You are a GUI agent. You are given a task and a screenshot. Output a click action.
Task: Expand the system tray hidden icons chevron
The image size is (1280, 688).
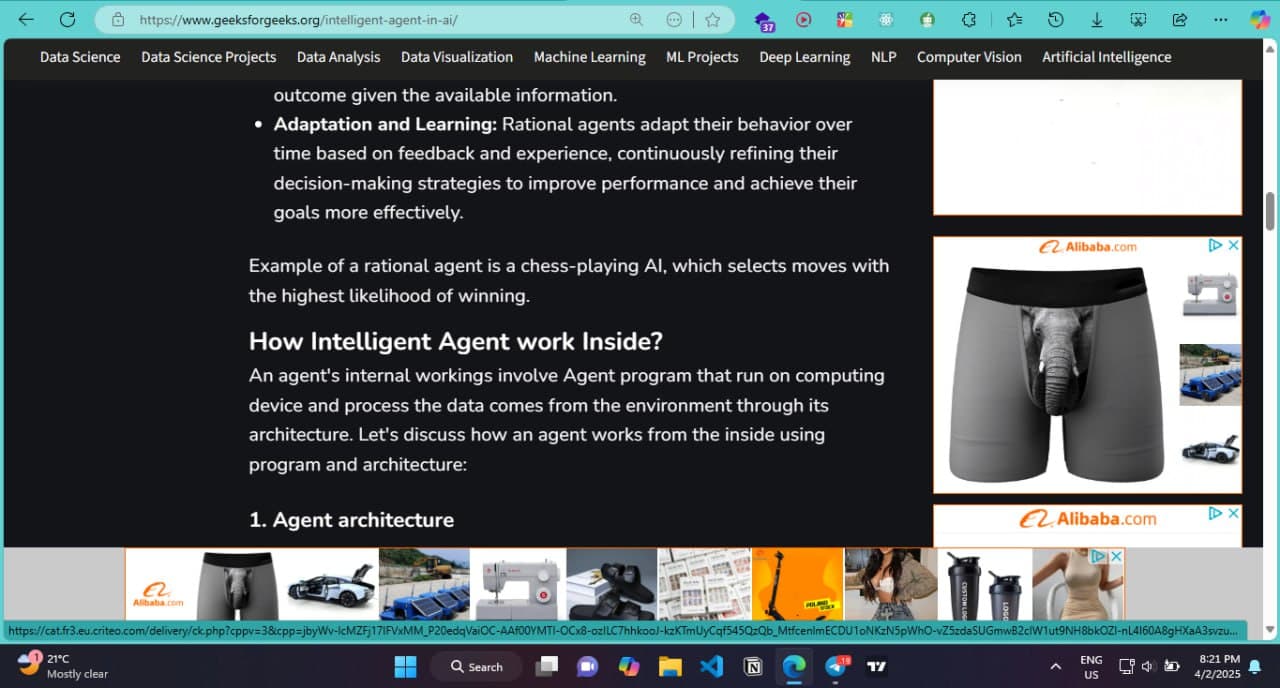click(x=1055, y=667)
